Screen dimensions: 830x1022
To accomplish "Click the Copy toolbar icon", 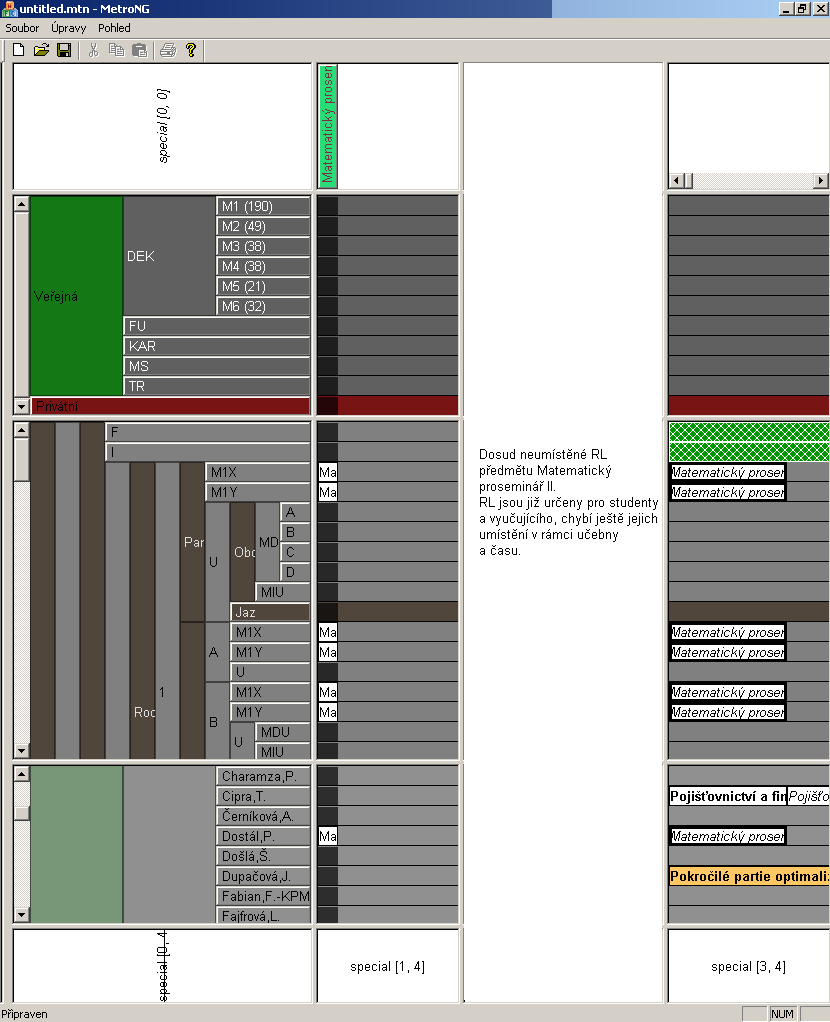I will pyautogui.click(x=116, y=50).
